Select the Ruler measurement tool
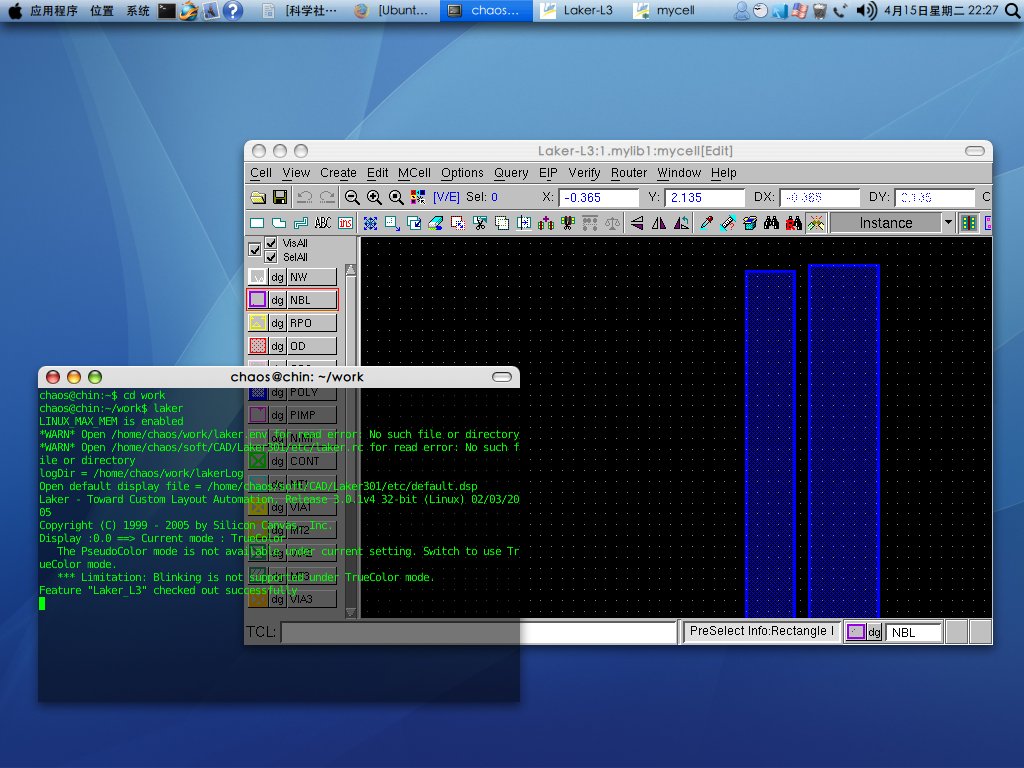Image resolution: width=1024 pixels, height=768 pixels. pyautogui.click(x=728, y=223)
